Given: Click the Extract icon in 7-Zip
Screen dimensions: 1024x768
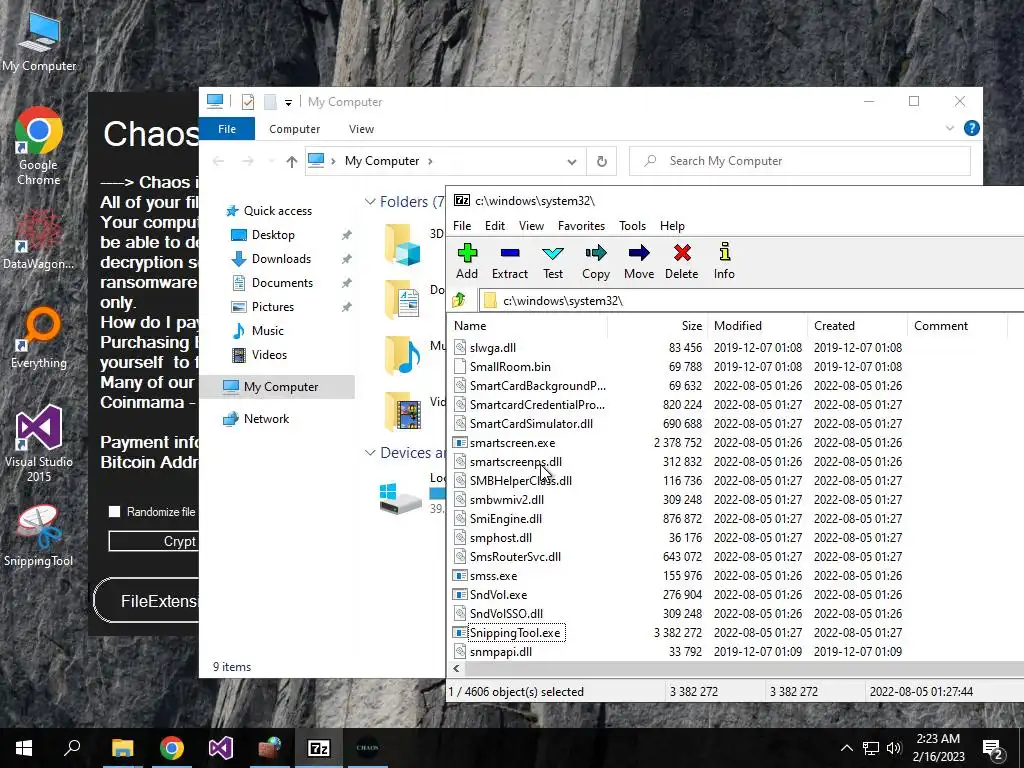Looking at the screenshot, I should coord(509,261).
